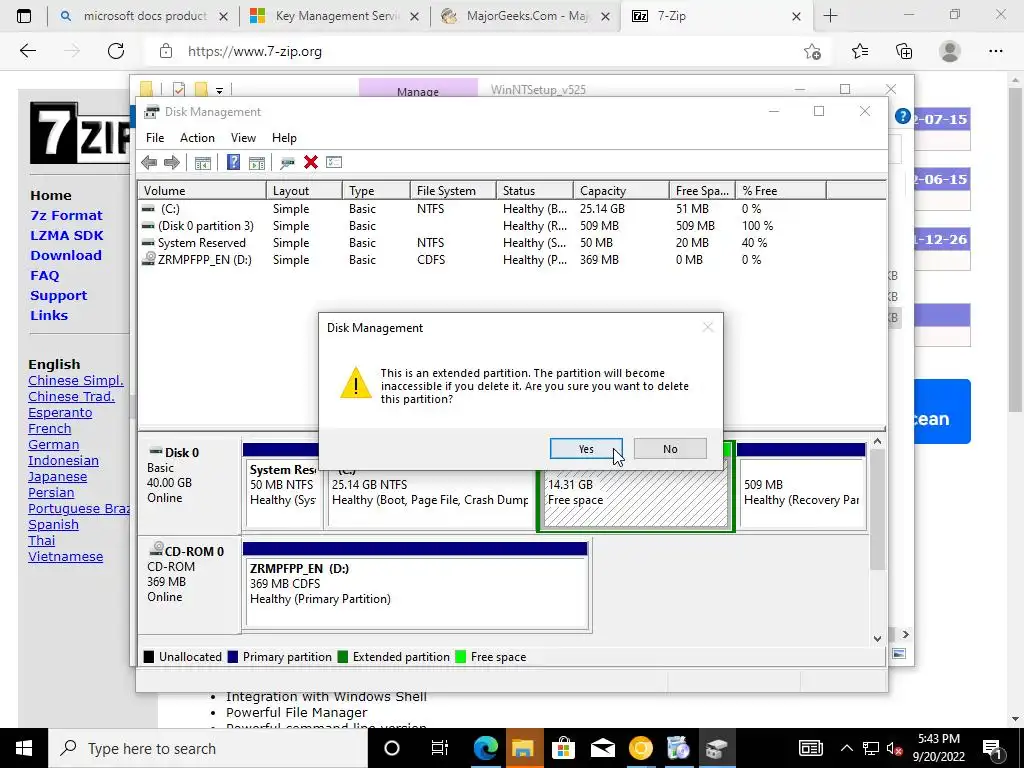The height and width of the screenshot is (768, 1024).
Task: Open the tab actions icon at Edge top-left
Action: tap(24, 16)
